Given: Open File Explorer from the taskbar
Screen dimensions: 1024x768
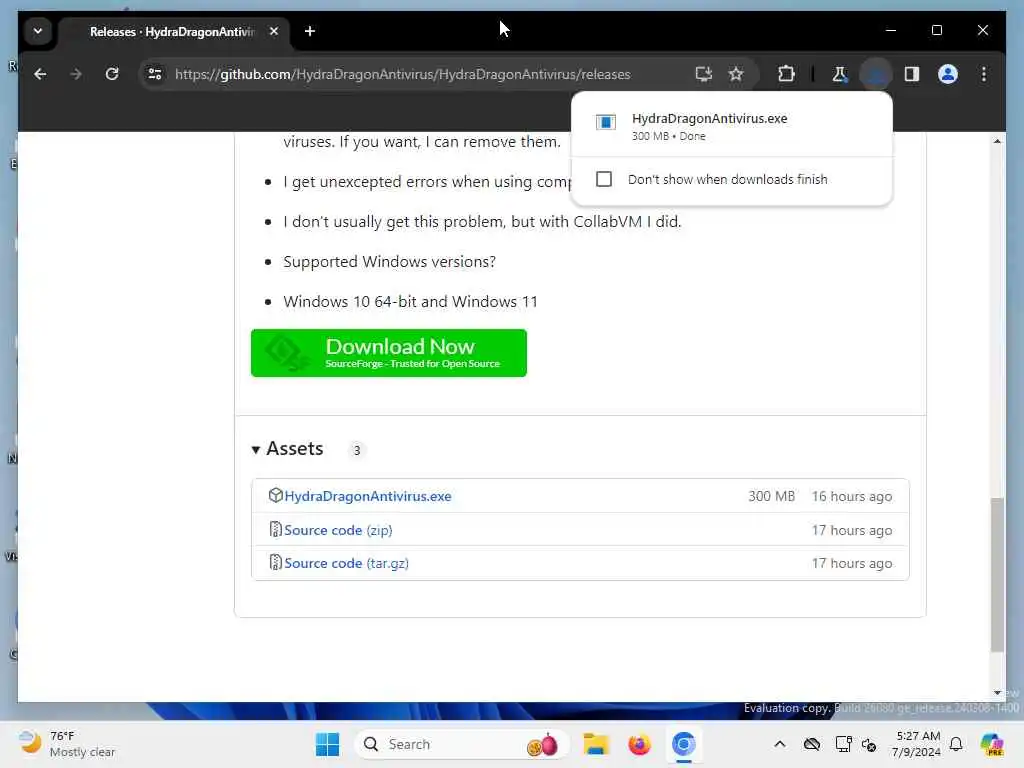Looking at the screenshot, I should point(596,744).
